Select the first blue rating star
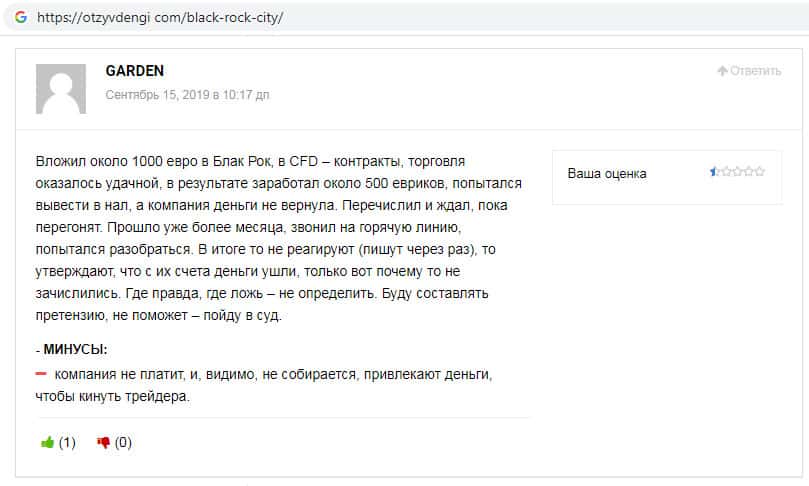Image resolution: width=809 pixels, height=486 pixels. click(x=715, y=172)
